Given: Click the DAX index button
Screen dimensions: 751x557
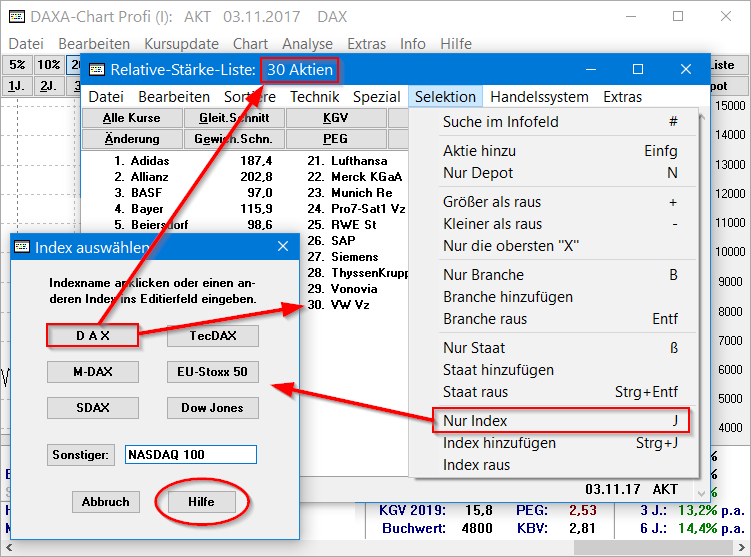Looking at the screenshot, I should coord(92,336).
